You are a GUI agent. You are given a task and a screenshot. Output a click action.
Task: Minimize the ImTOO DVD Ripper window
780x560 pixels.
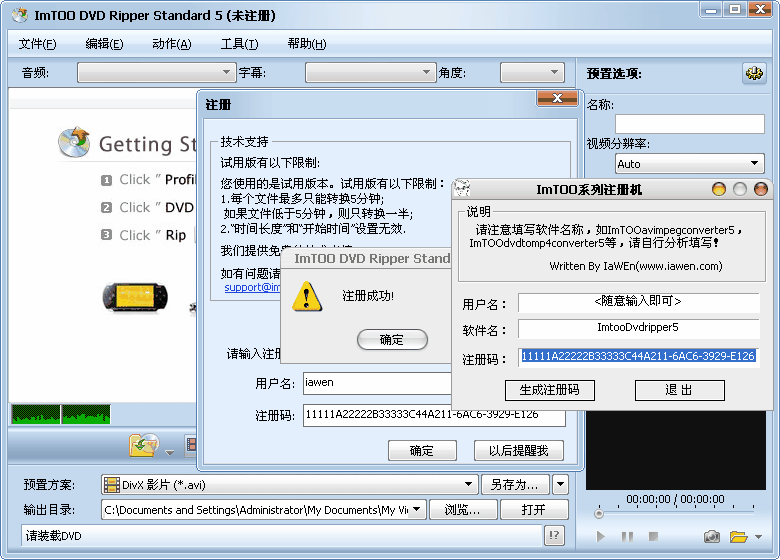coord(712,9)
